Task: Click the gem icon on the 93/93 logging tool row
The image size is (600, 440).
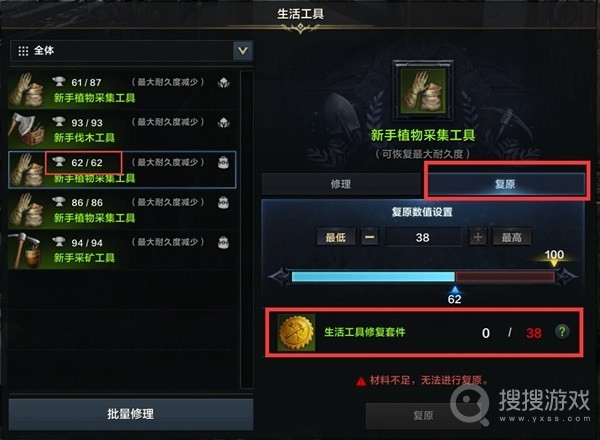Action: (x=223, y=122)
